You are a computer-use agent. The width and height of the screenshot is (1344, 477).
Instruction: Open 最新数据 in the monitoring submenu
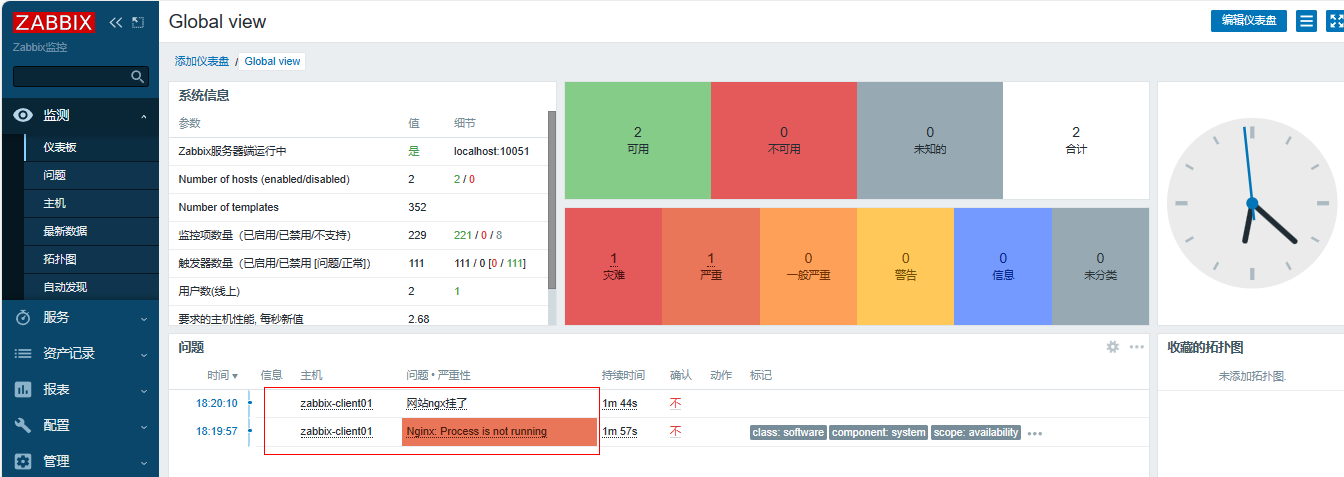point(65,231)
